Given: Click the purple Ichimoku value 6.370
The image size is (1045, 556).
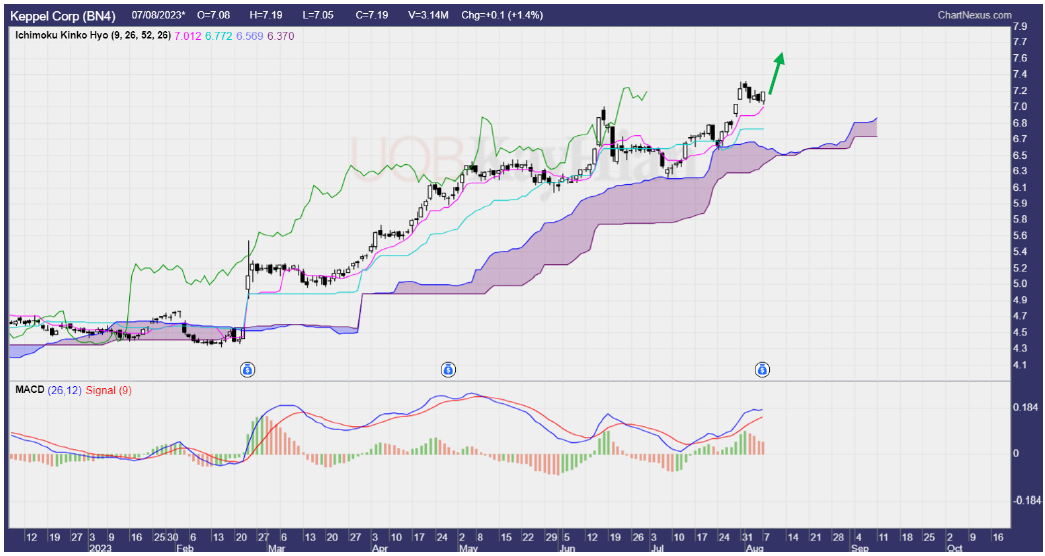Looking at the screenshot, I should pyautogui.click(x=281, y=36).
